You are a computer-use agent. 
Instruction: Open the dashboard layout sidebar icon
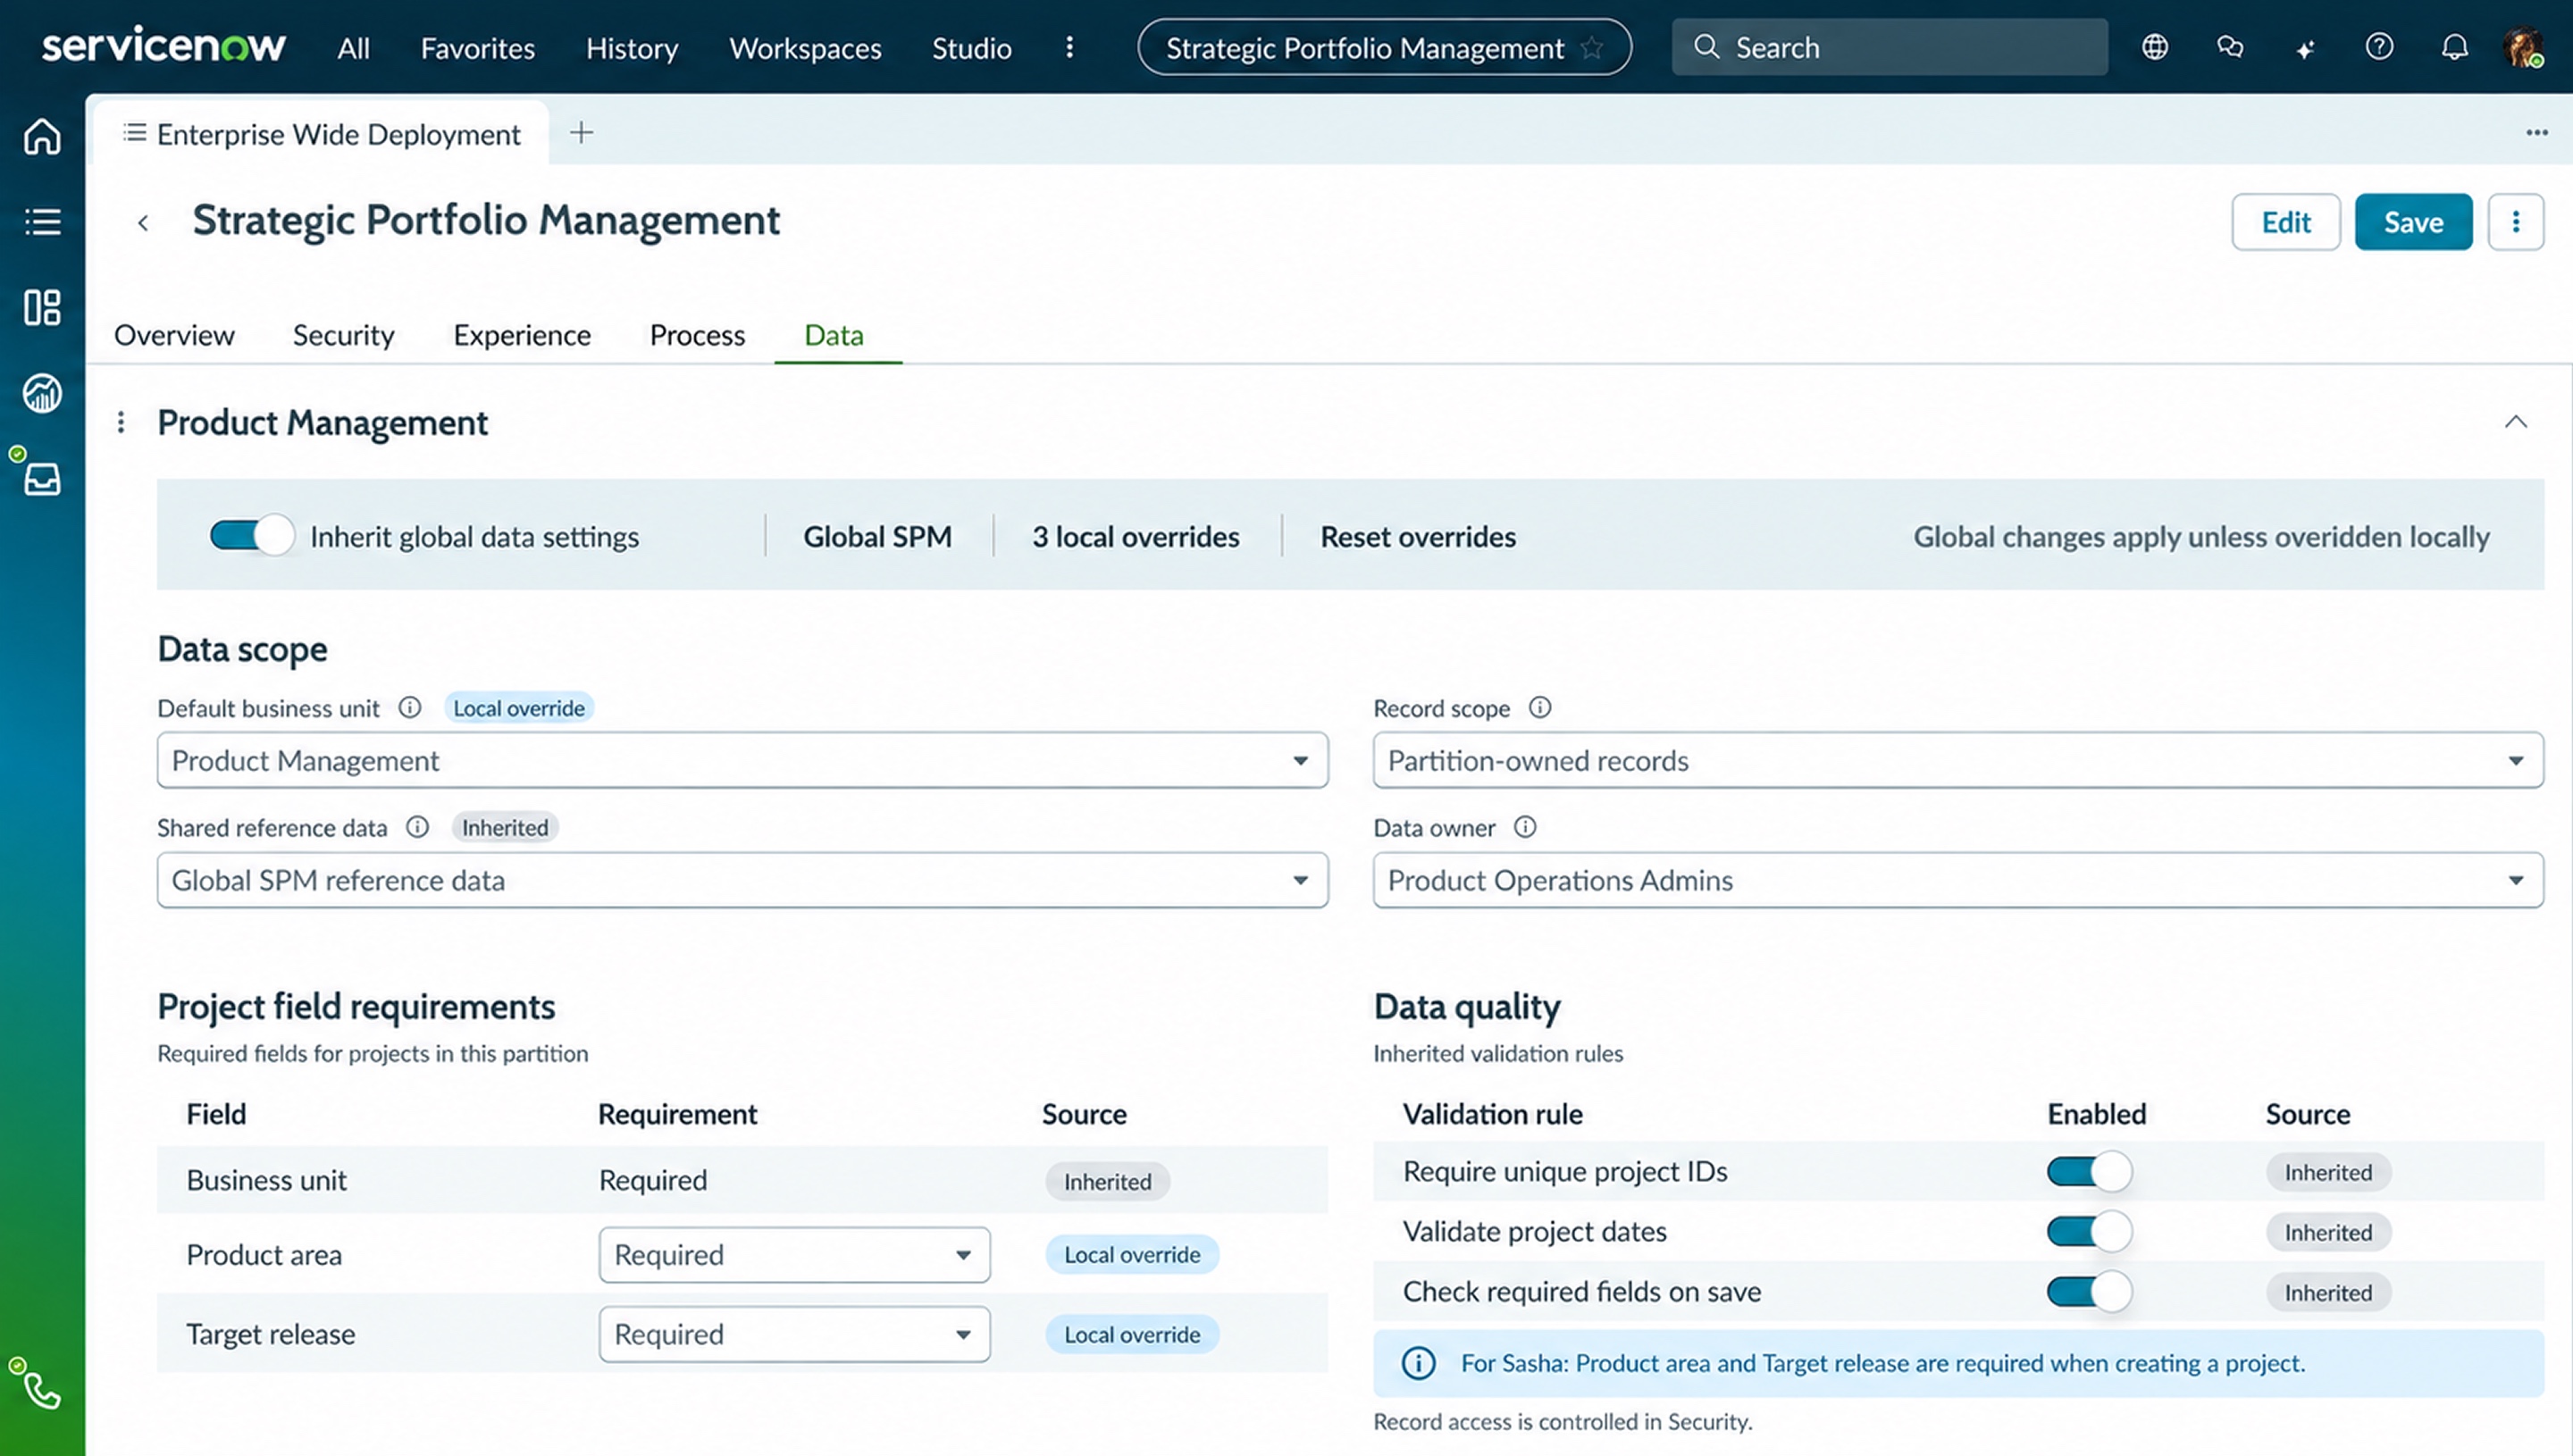42,307
